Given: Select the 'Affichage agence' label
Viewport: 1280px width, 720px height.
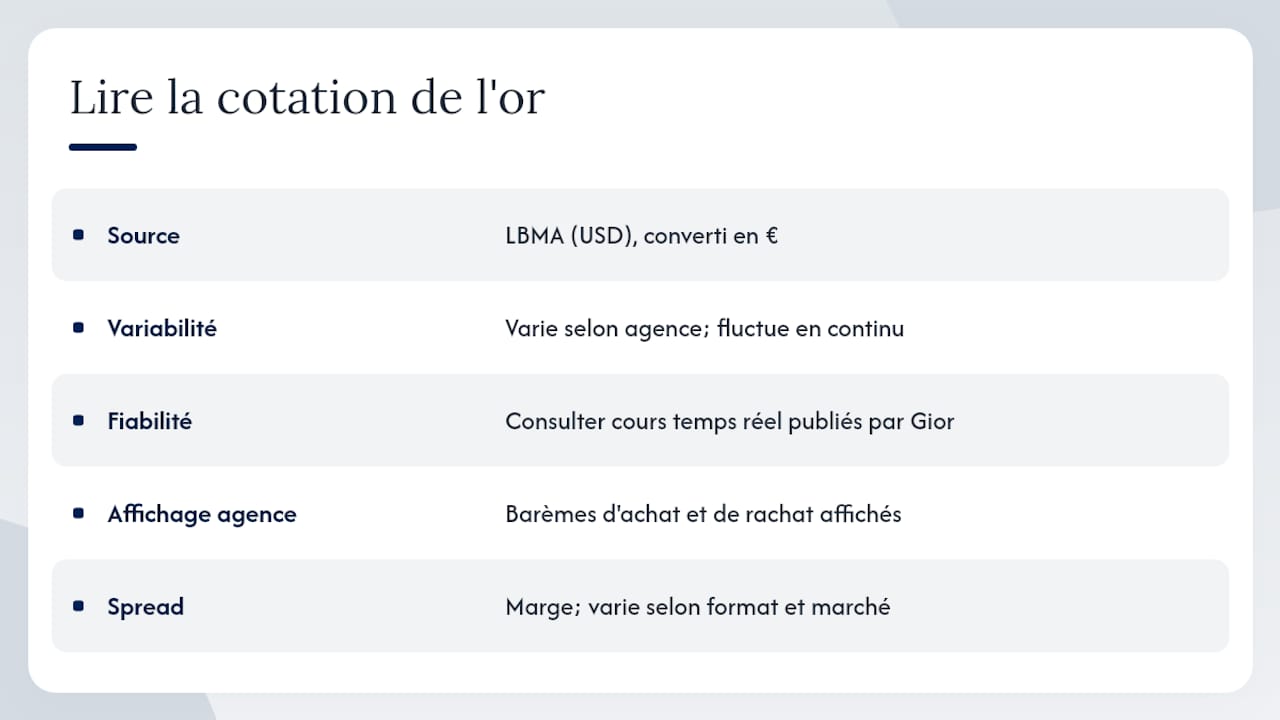Looking at the screenshot, I should point(202,514).
